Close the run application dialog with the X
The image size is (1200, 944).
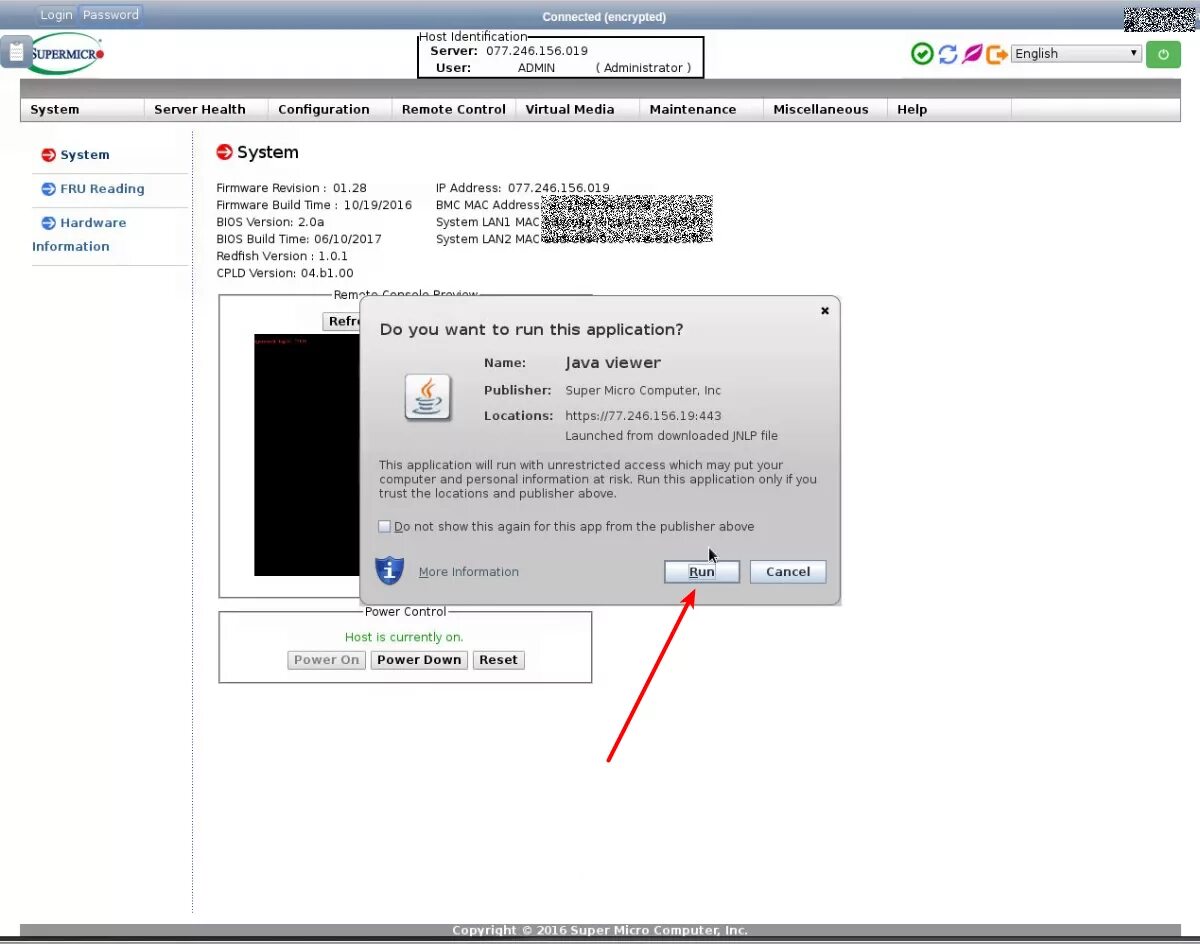click(824, 310)
